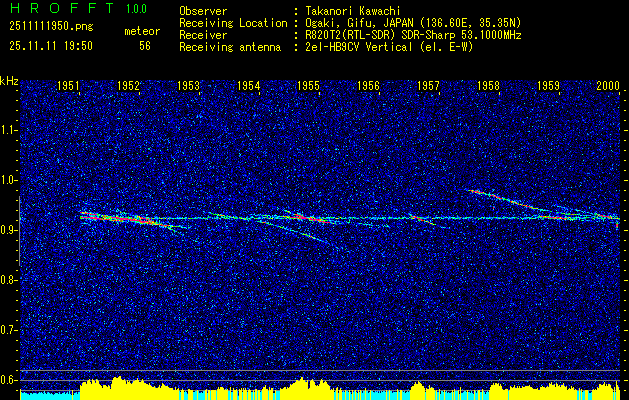Click the 1954 time marker
Screen dimensions: 629x400
[248, 85]
